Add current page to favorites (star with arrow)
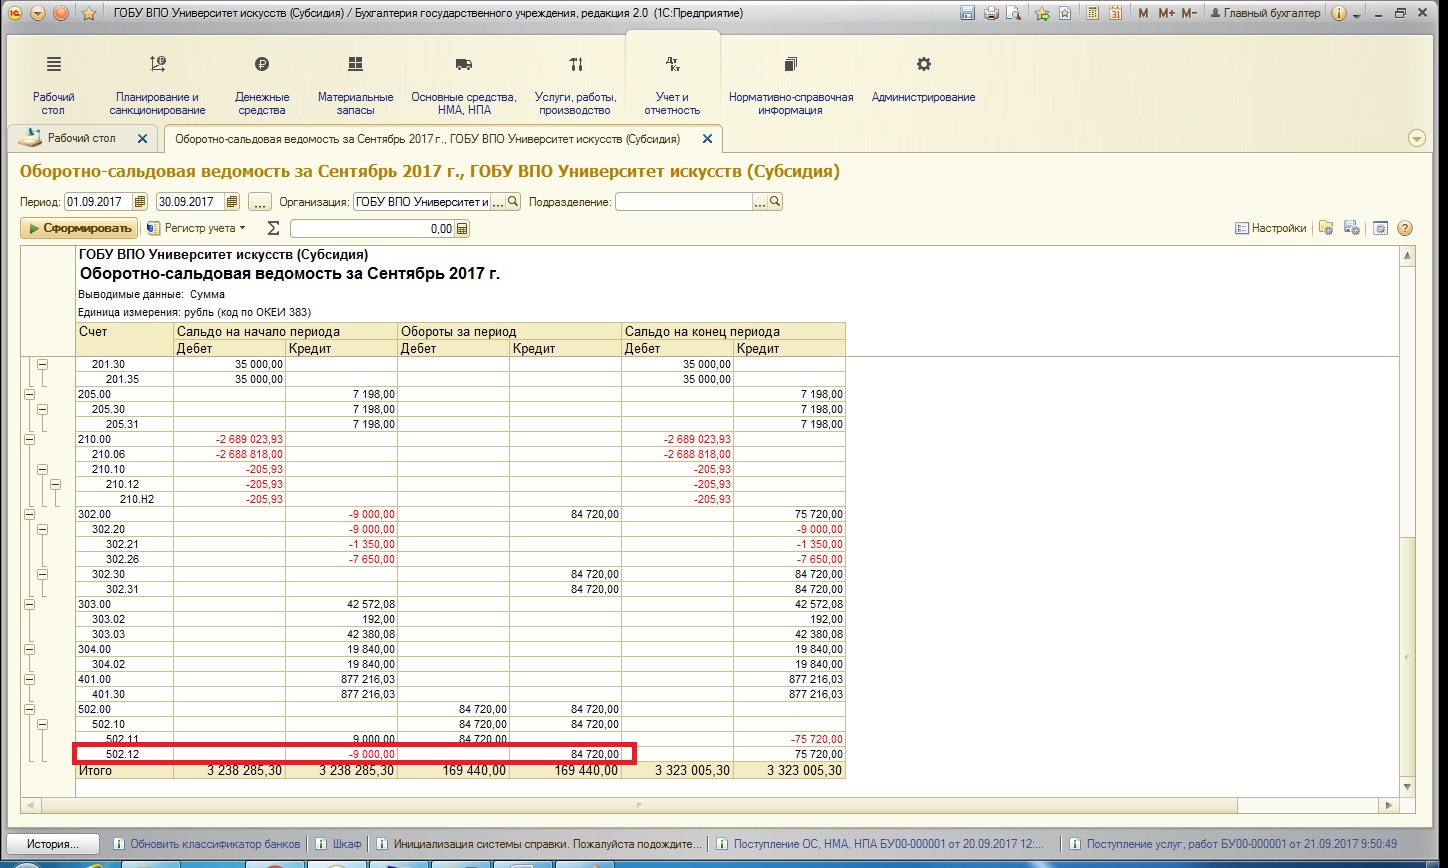The image size is (1448, 868). point(1042,14)
